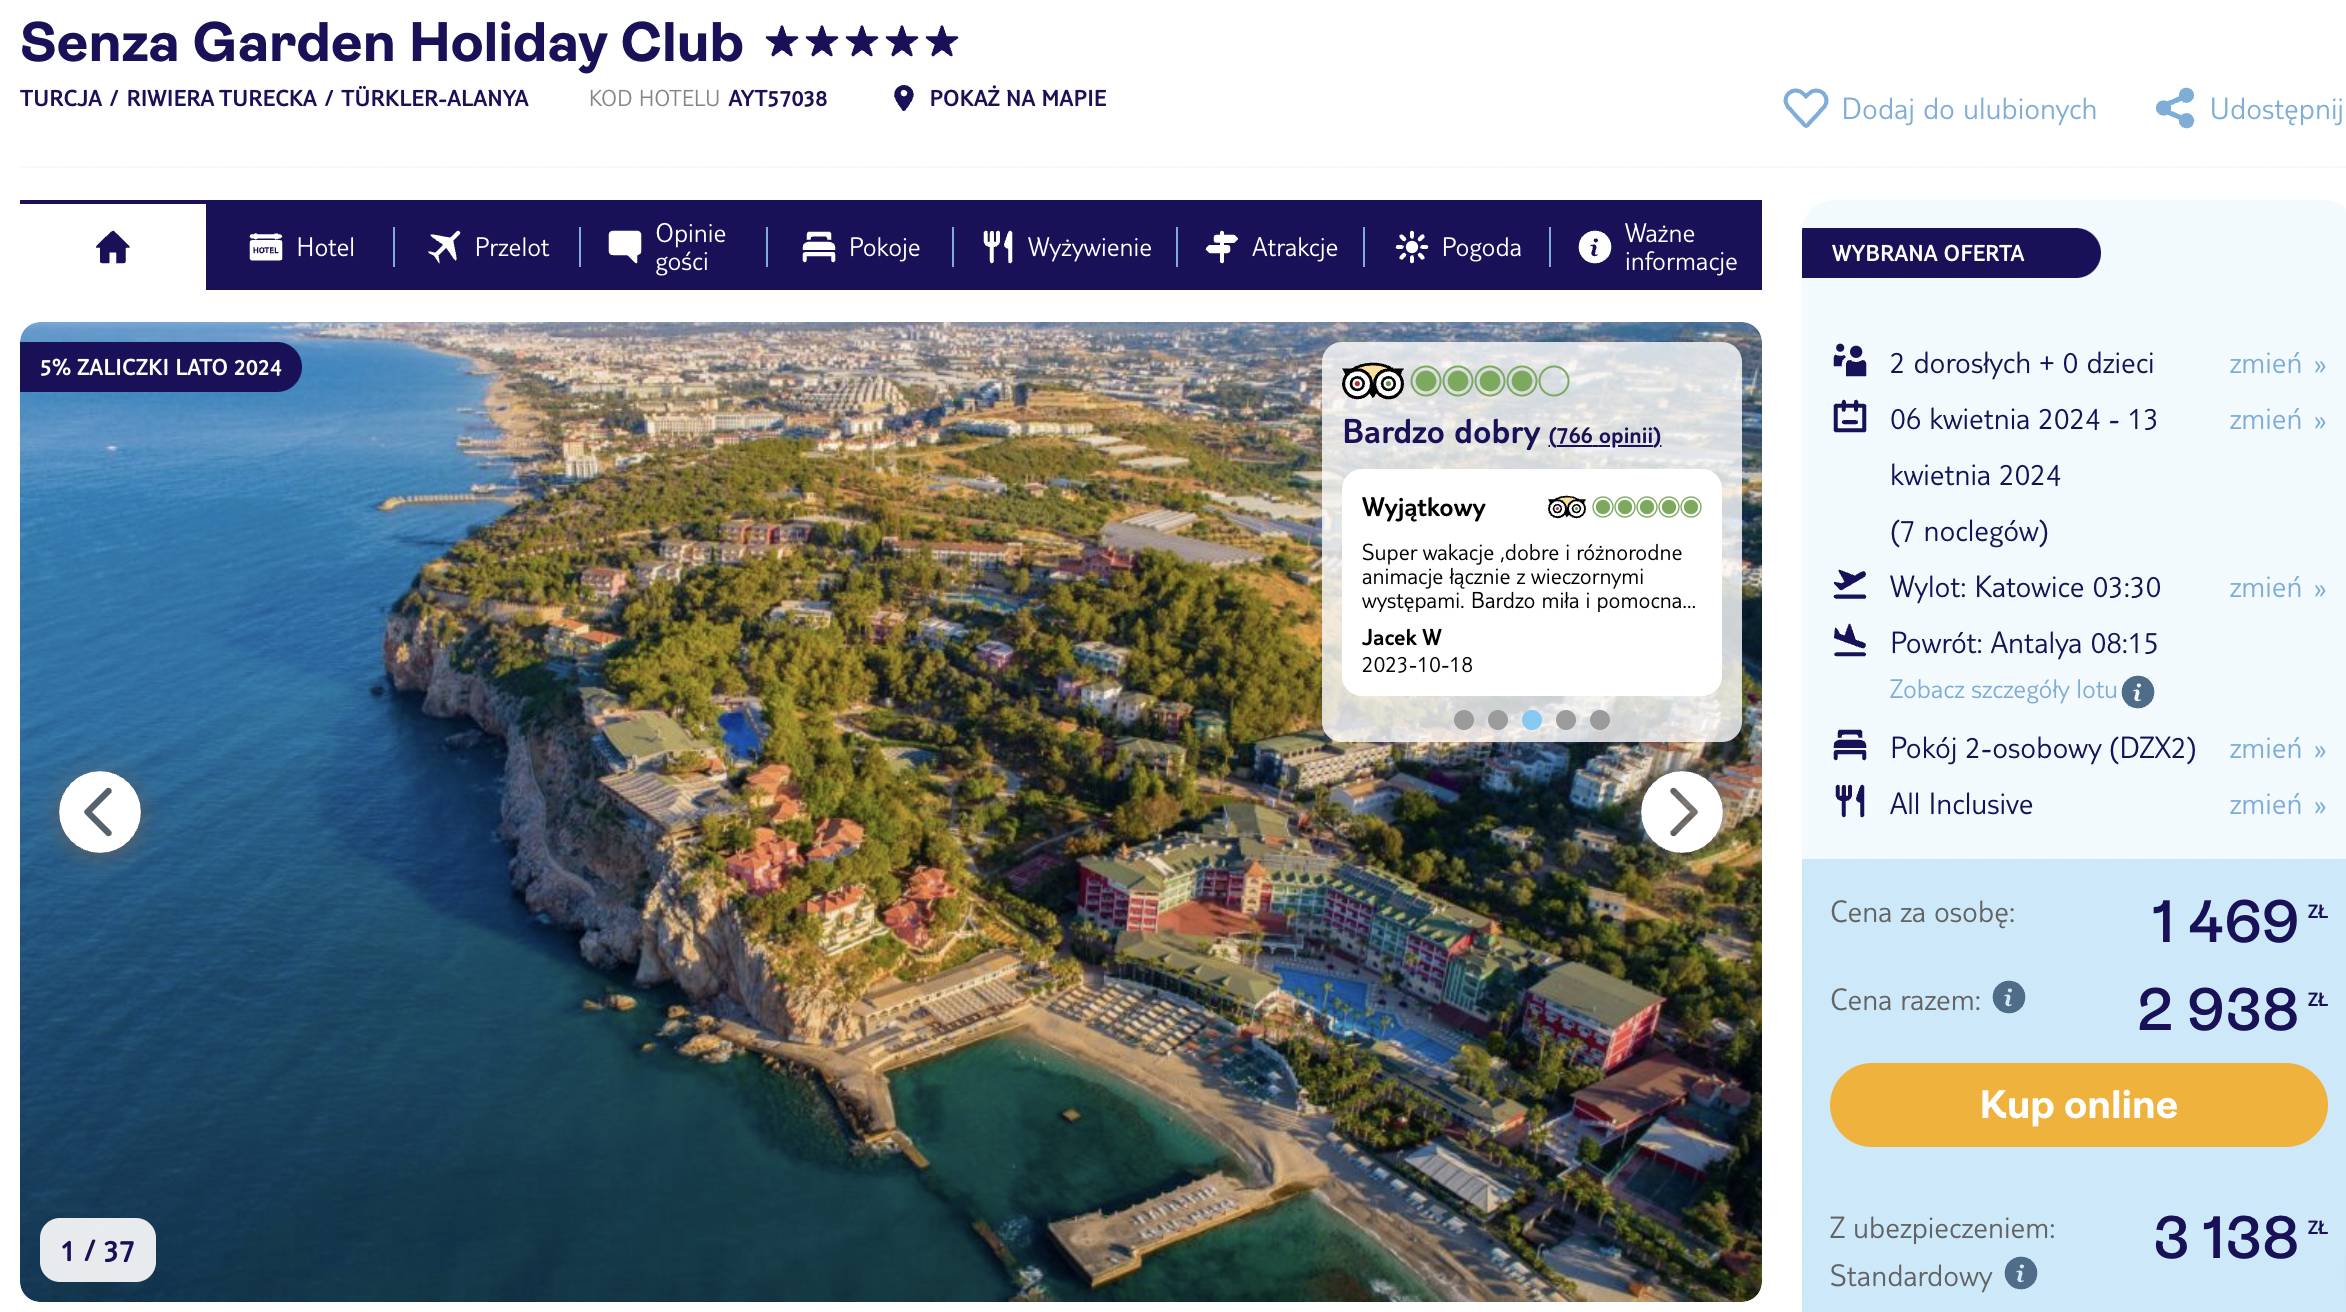
Task: Click the meal cutlery icon
Action: 1850,801
